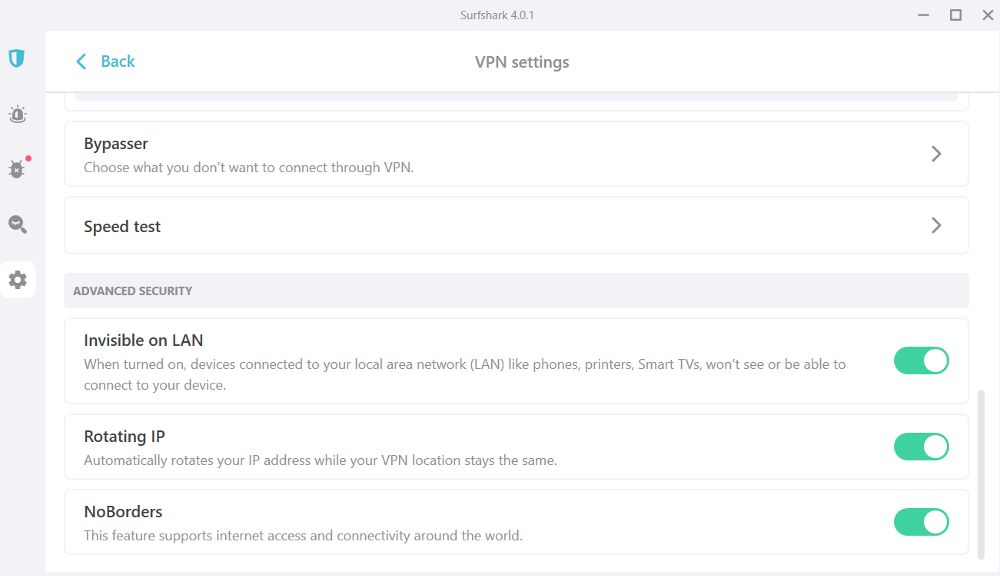Click the NoBorders title
Image resolution: width=1000 pixels, height=576 pixels.
[123, 512]
